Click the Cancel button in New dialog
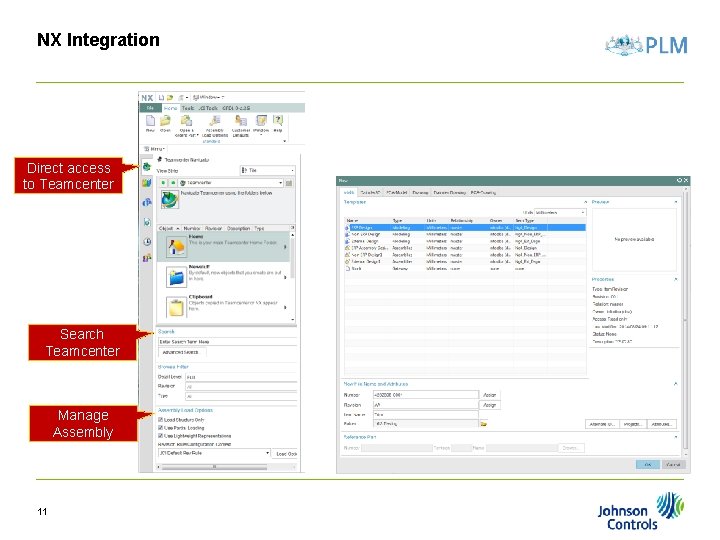 [673, 465]
